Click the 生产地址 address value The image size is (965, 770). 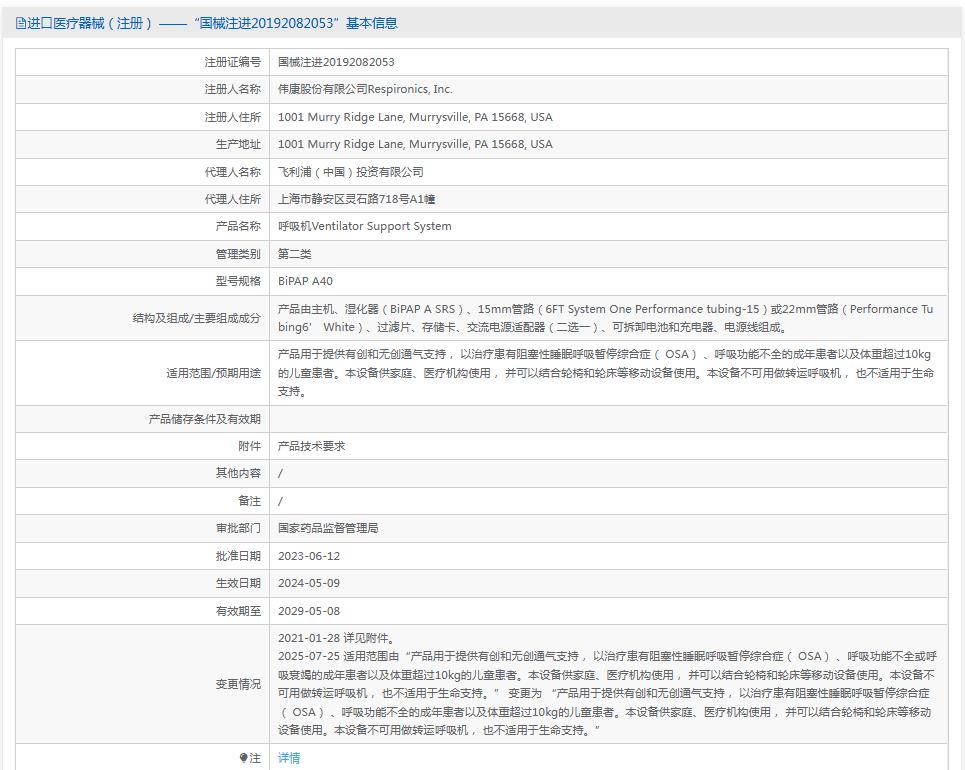(415, 144)
